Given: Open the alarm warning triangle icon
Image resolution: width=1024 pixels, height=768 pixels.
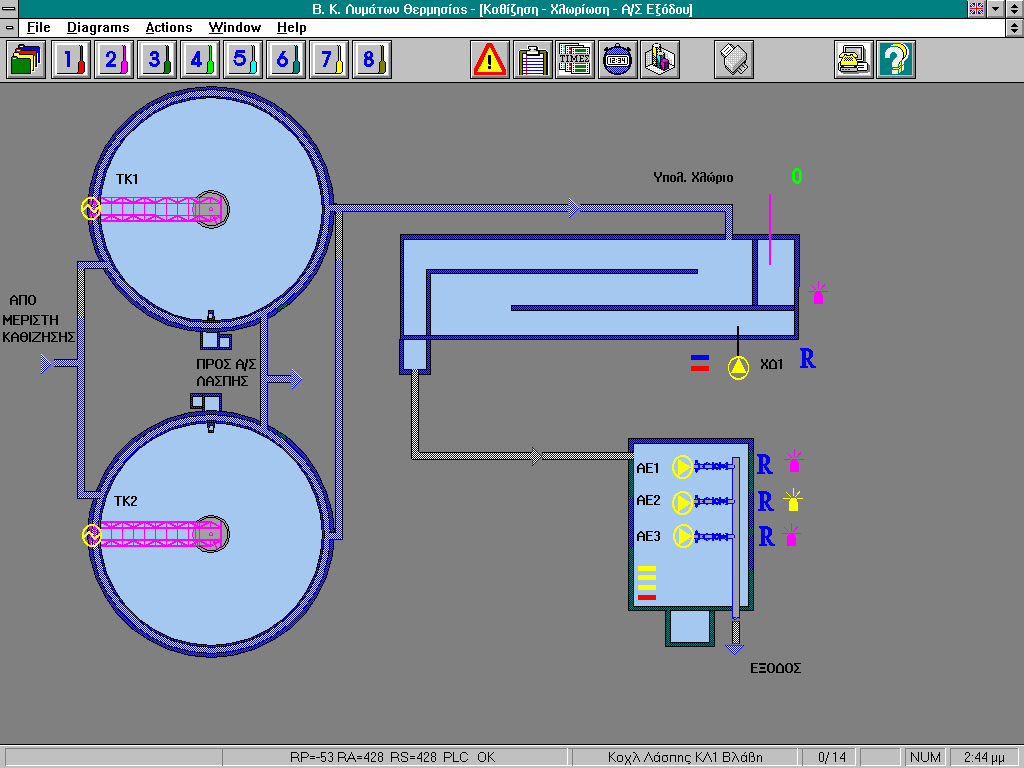Looking at the screenshot, I should 490,60.
